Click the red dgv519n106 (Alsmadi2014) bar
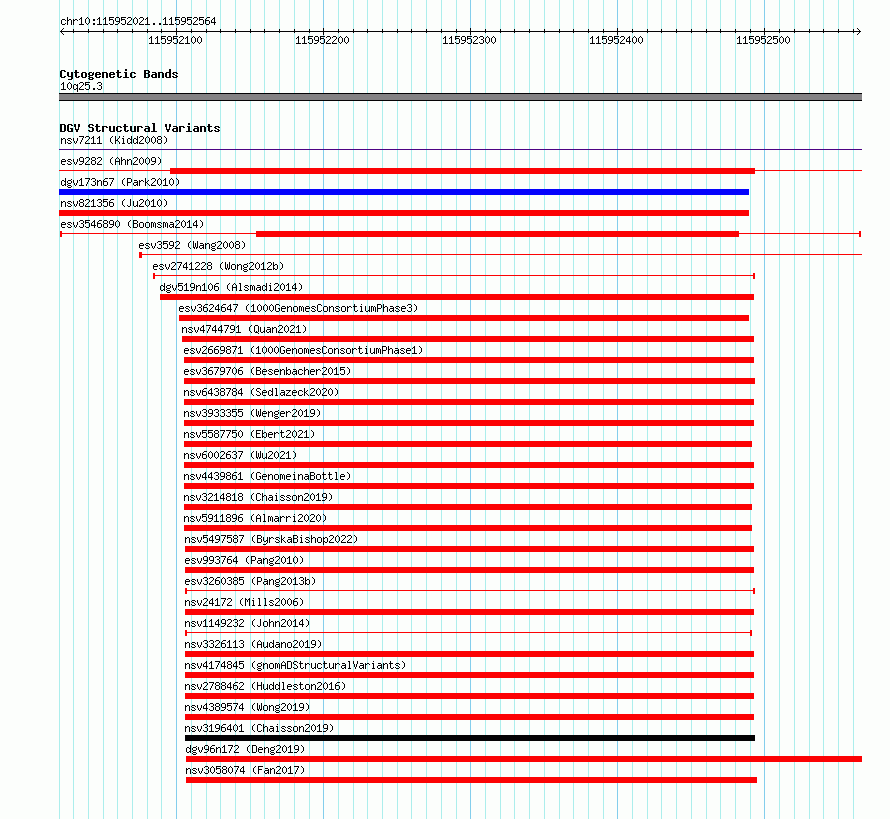 [457, 297]
